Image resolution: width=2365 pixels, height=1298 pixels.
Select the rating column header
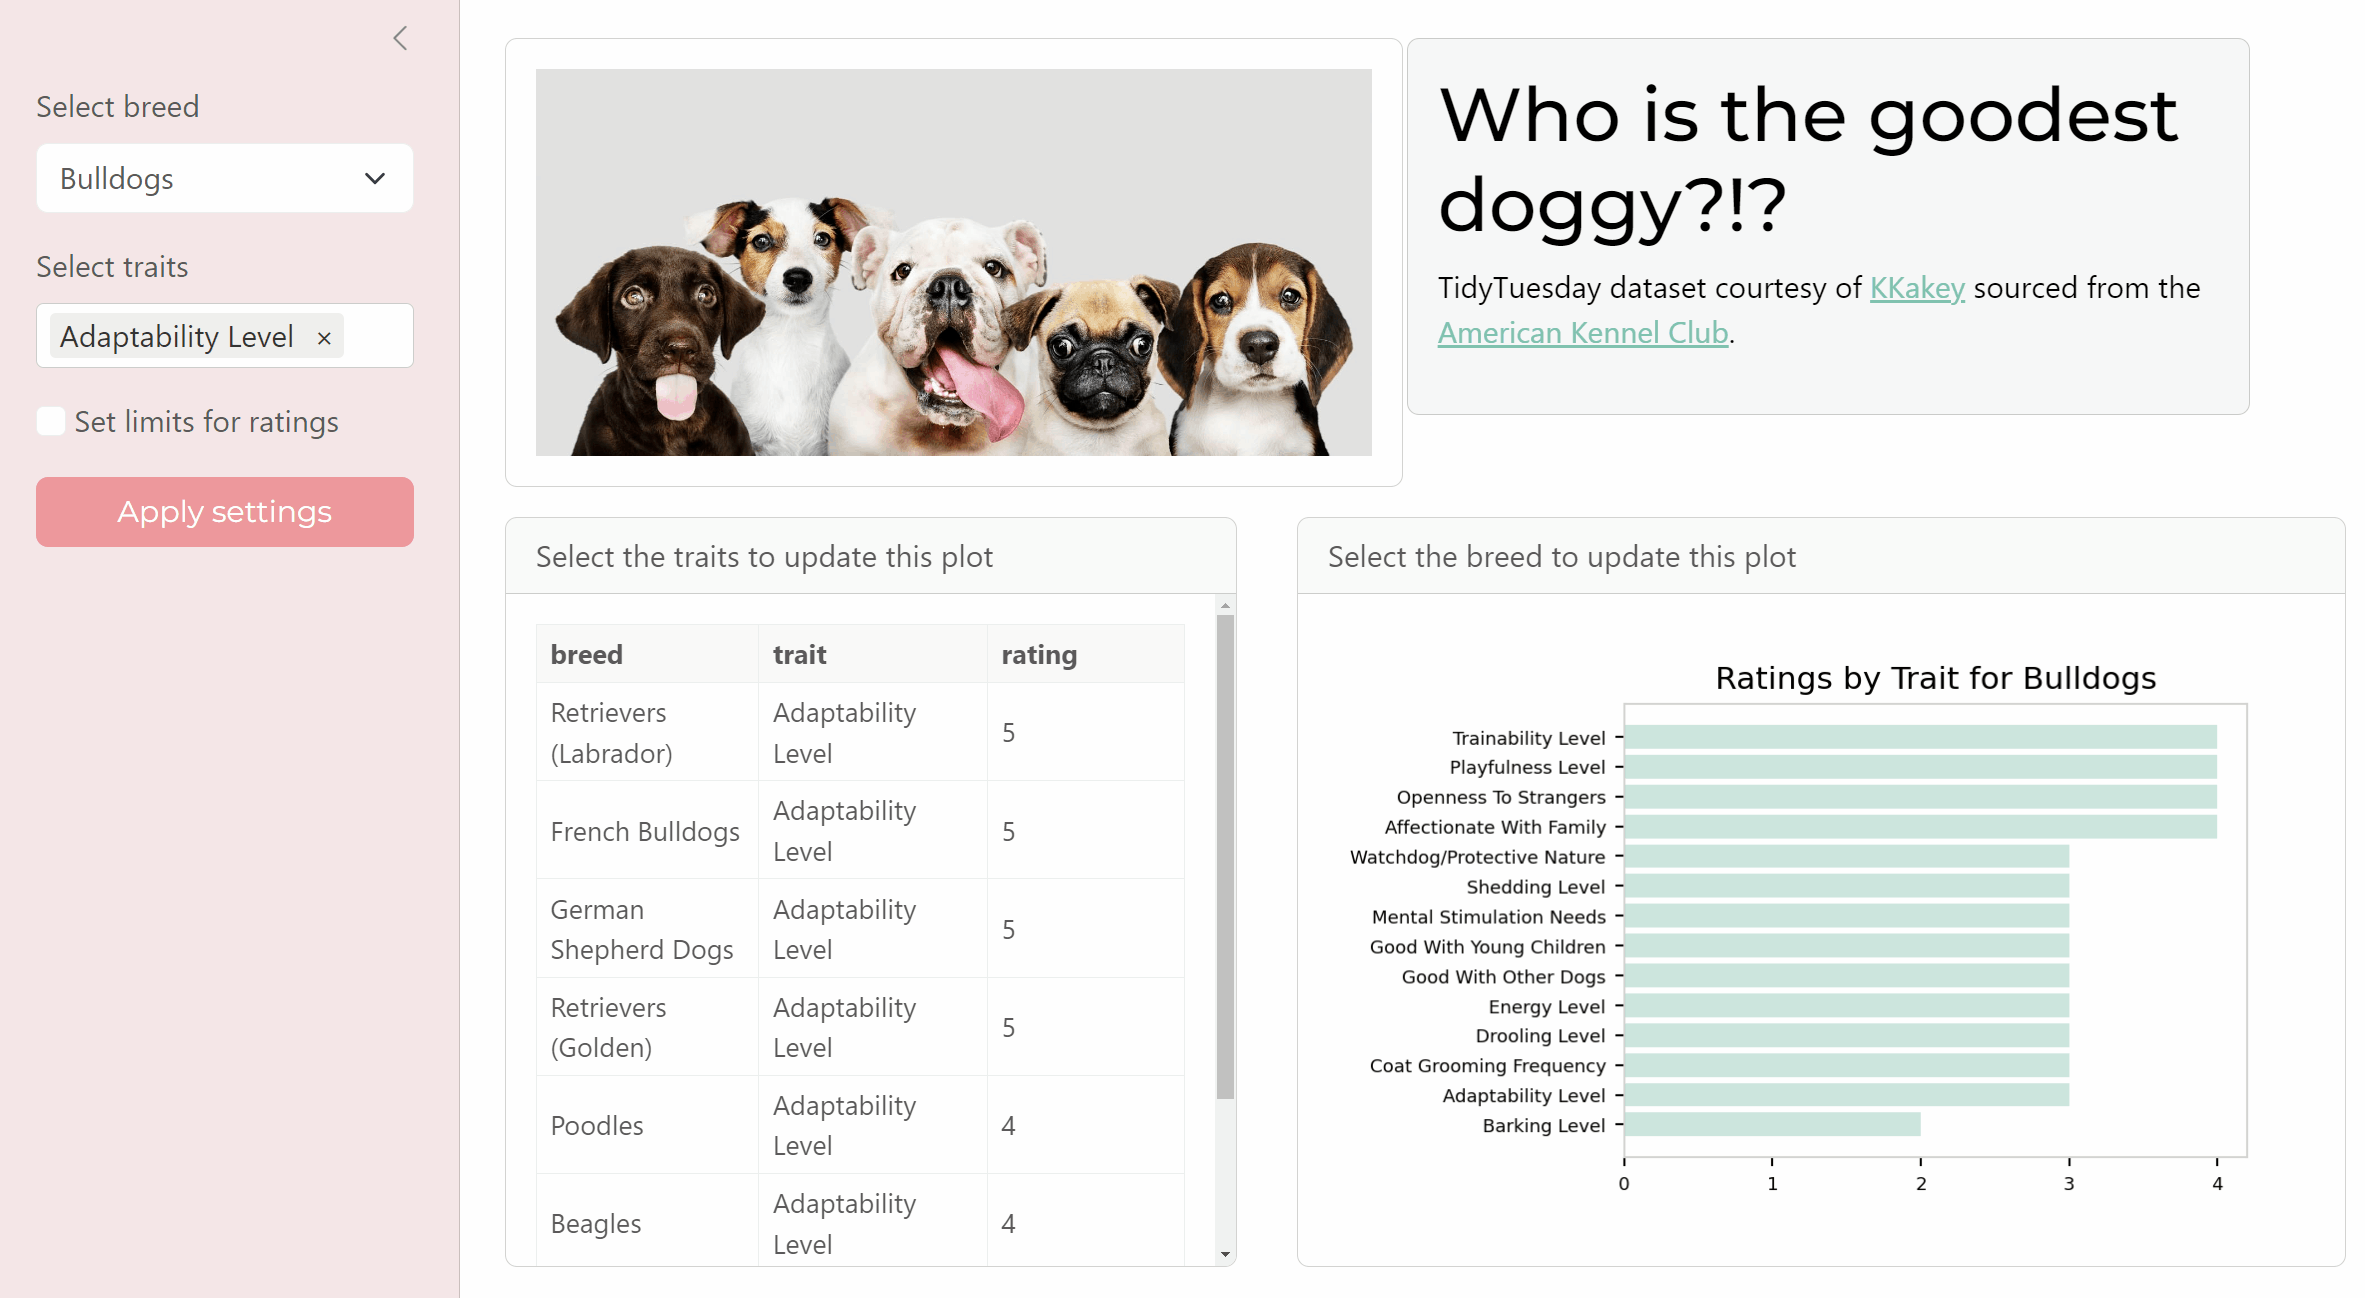[x=1039, y=653]
